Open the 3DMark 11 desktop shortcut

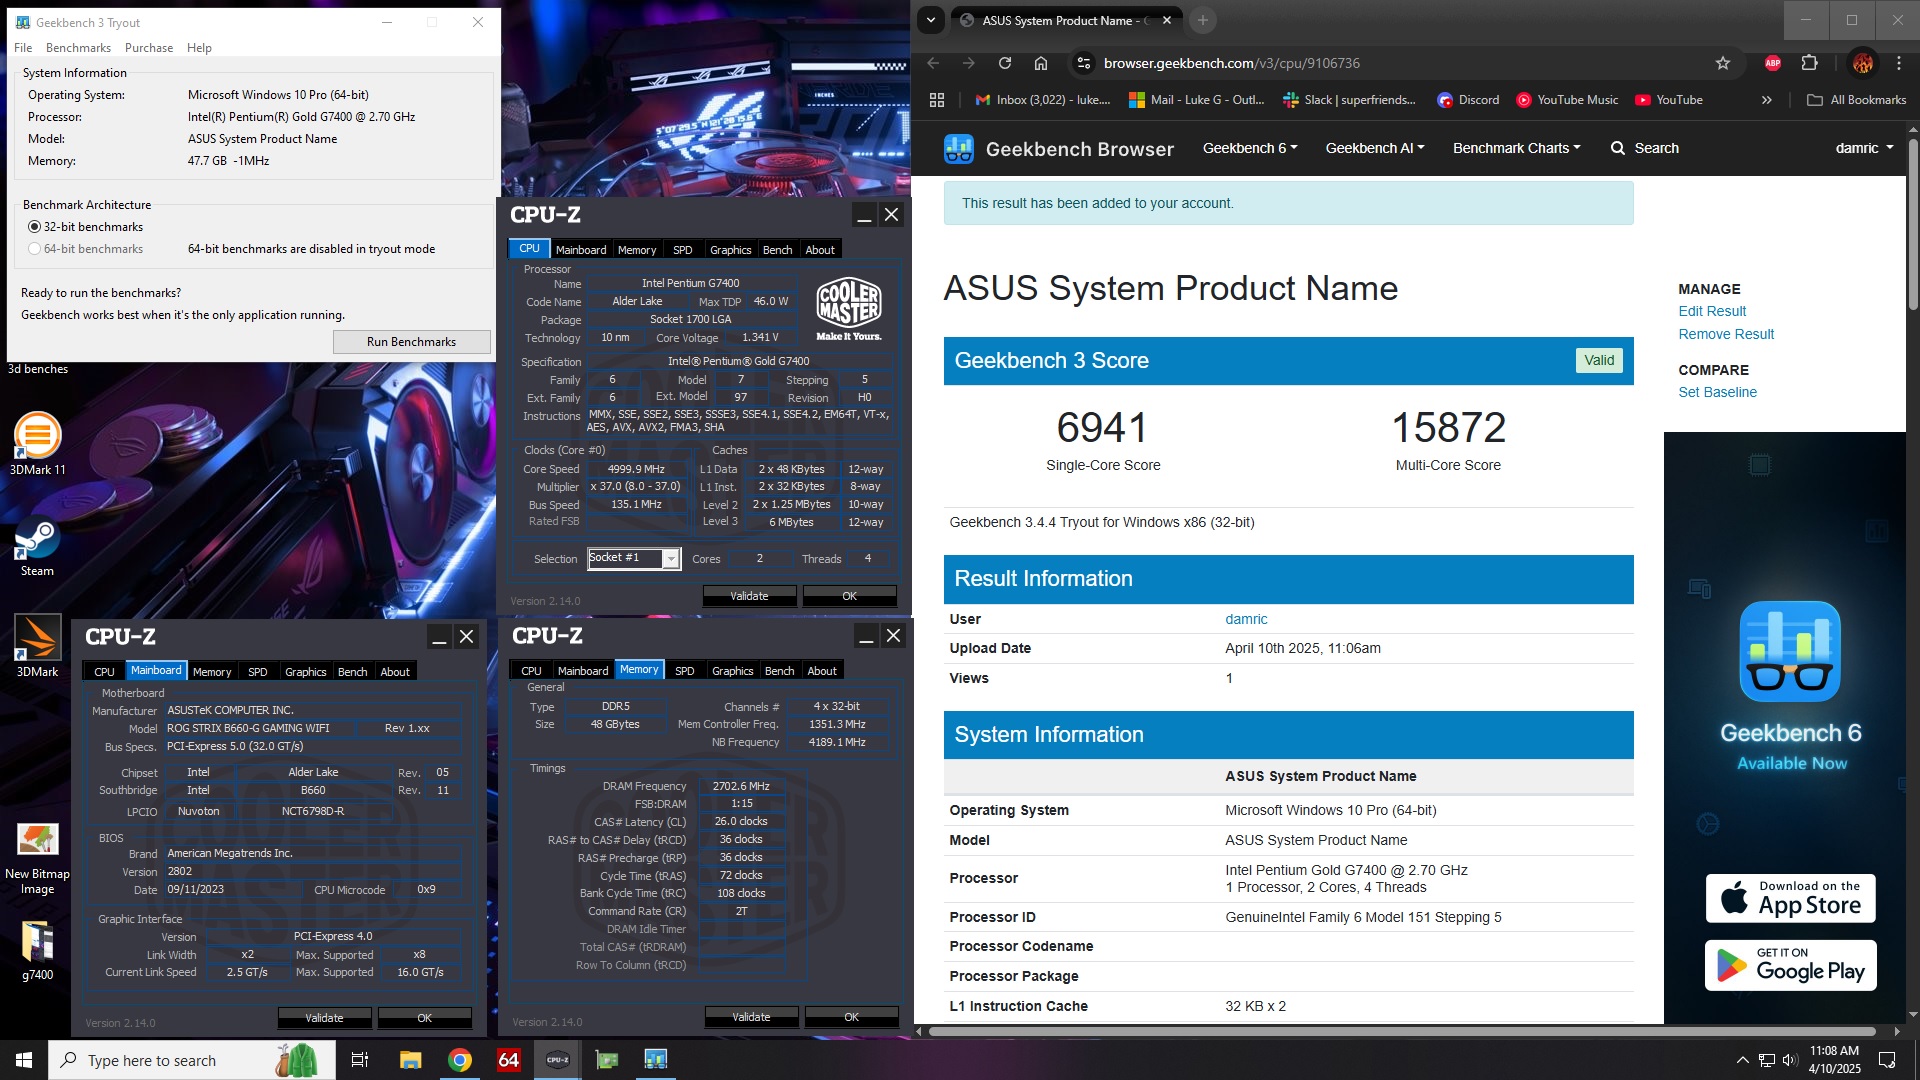click(37, 443)
